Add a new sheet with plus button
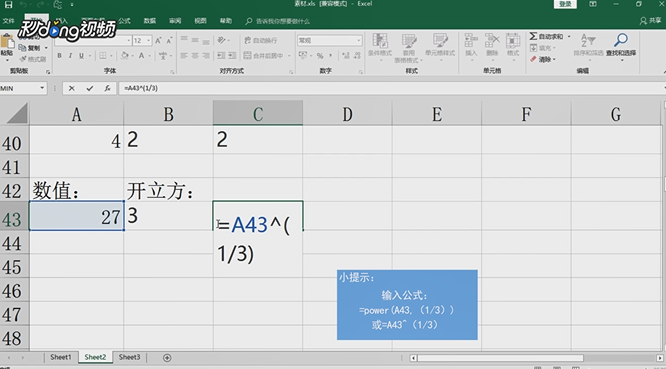Screen dimensions: 666x369 tap(167, 358)
